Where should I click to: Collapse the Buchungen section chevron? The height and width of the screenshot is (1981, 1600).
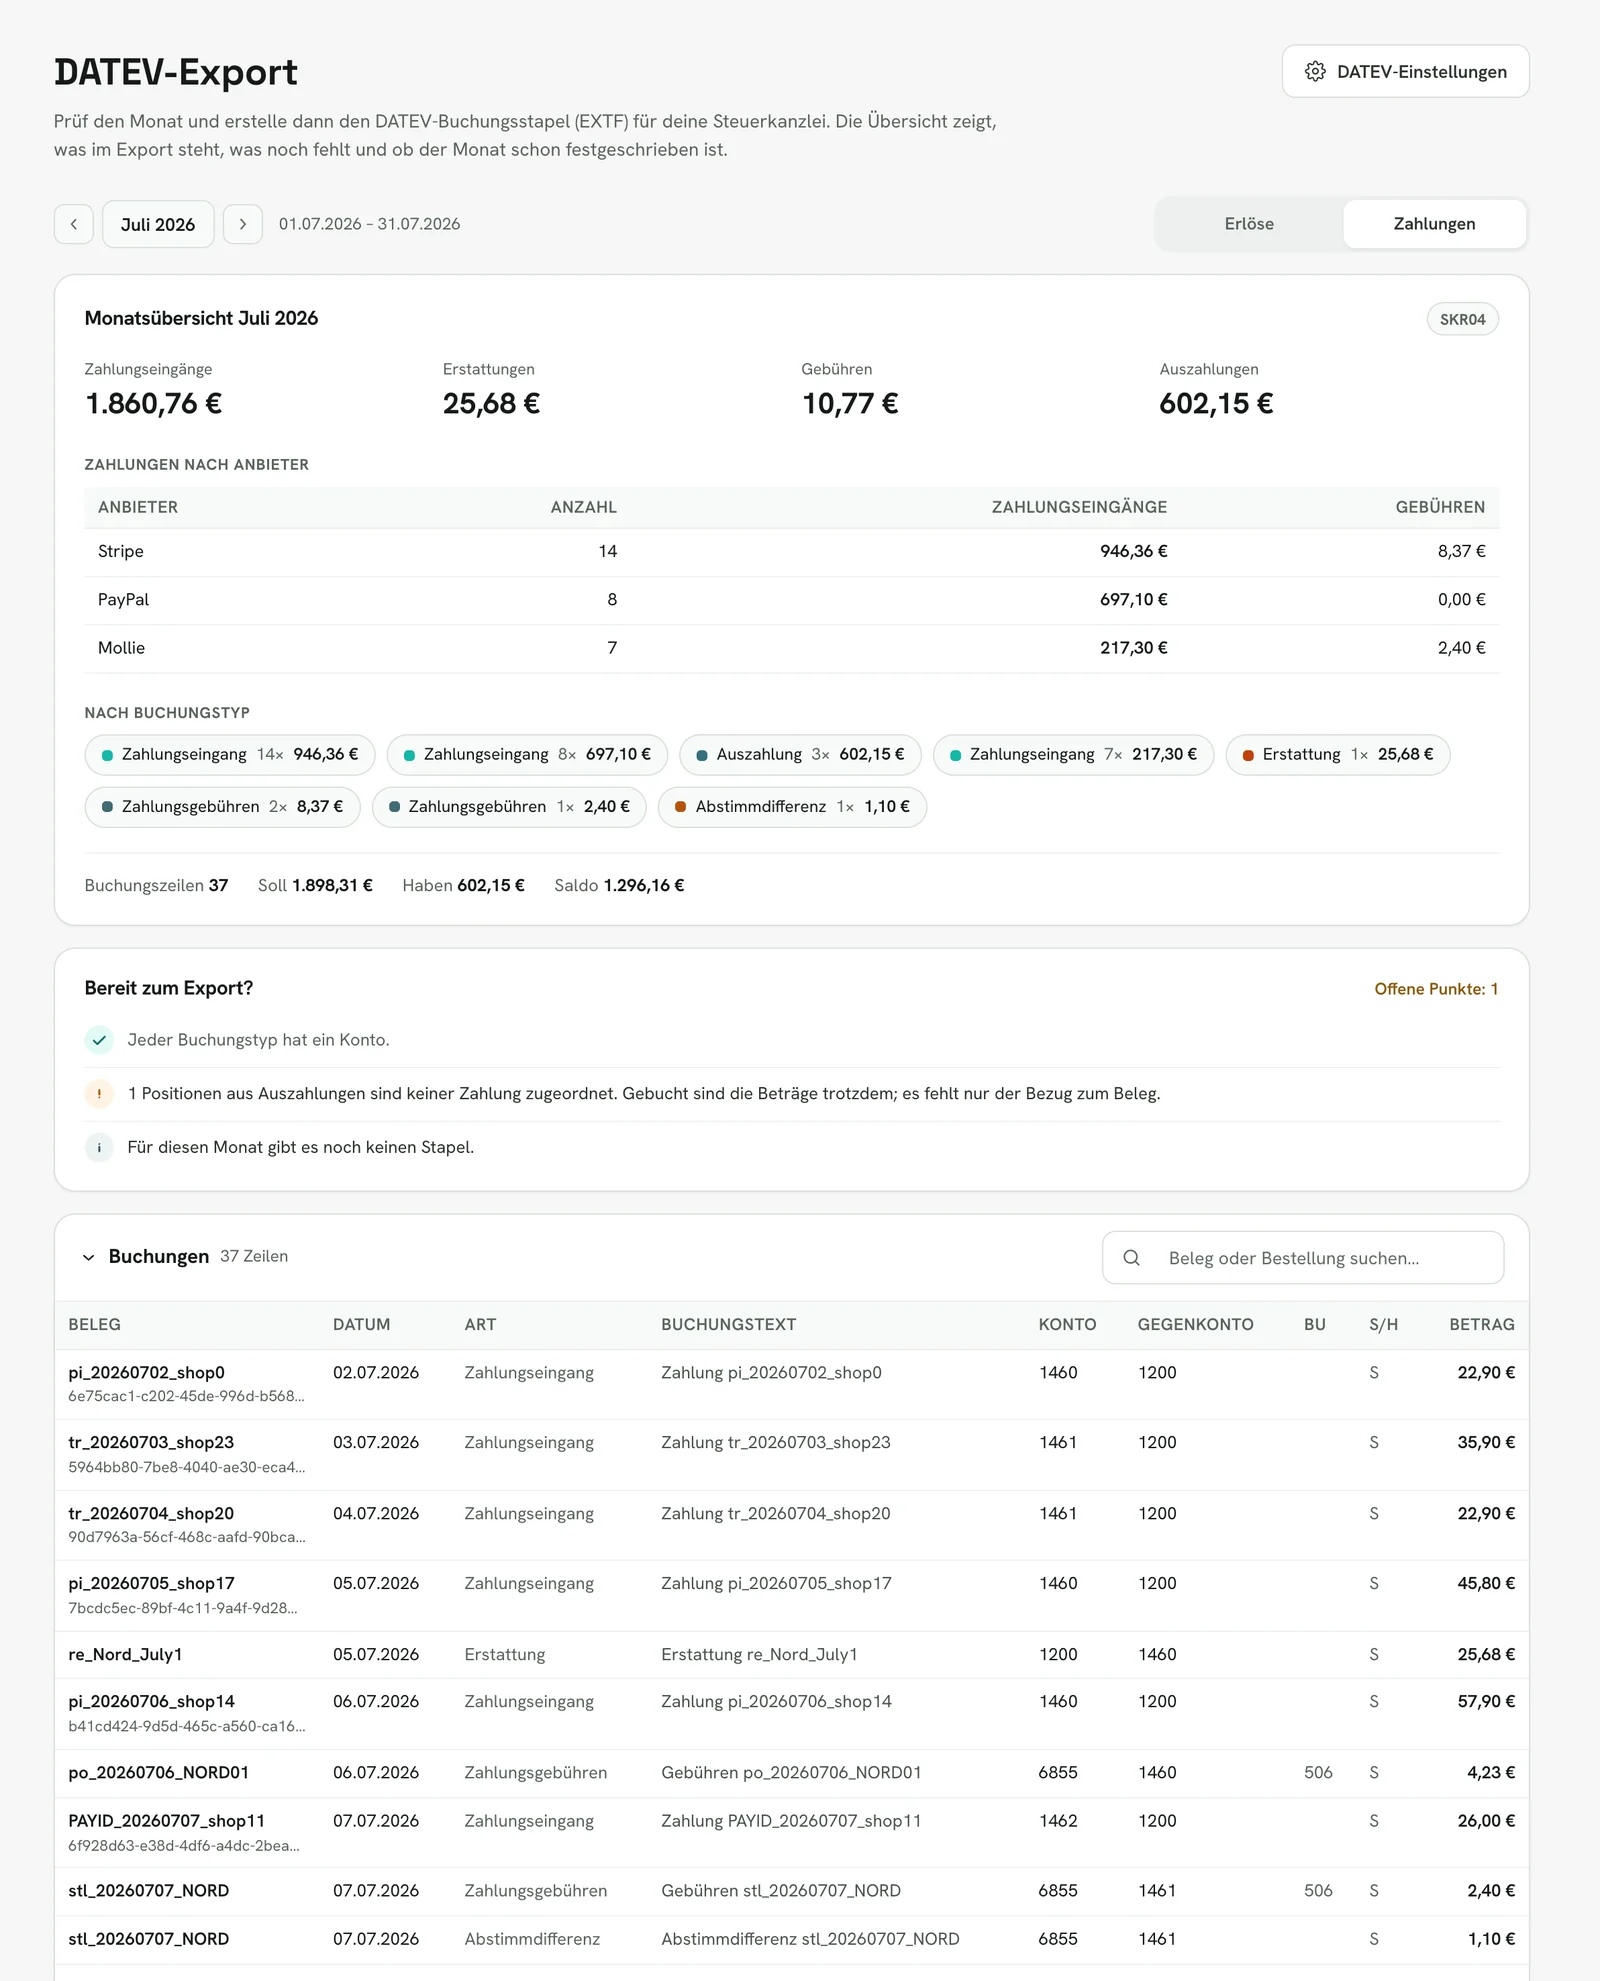click(89, 1257)
